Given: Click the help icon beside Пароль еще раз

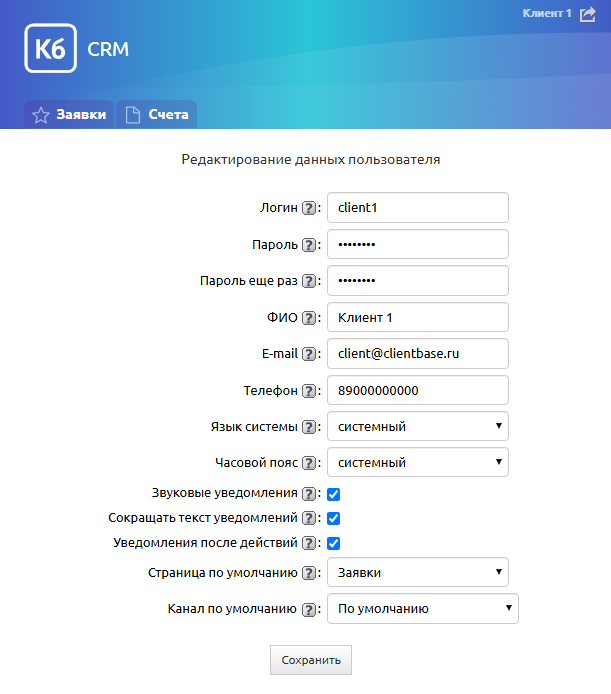Looking at the screenshot, I should 309,281.
